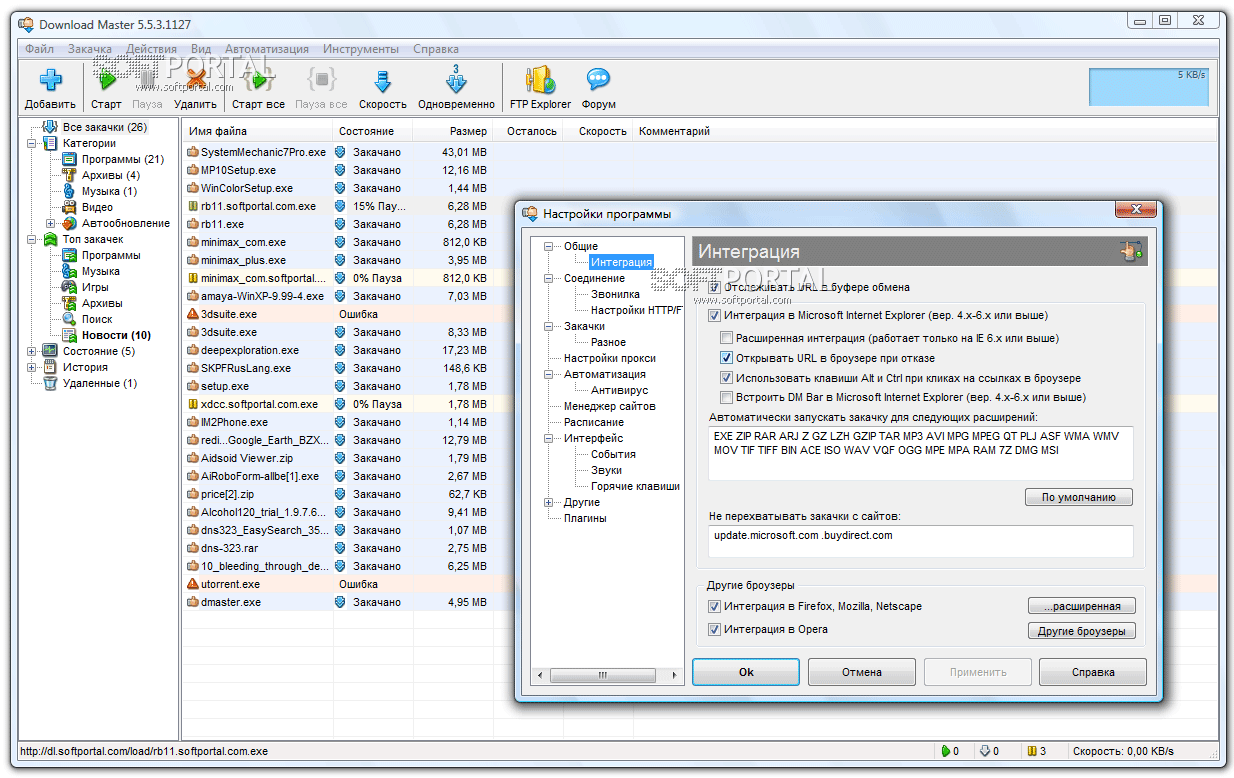
Task: Toggle Отслеживать URL в буфере обмена checkbox
Action: click(714, 288)
